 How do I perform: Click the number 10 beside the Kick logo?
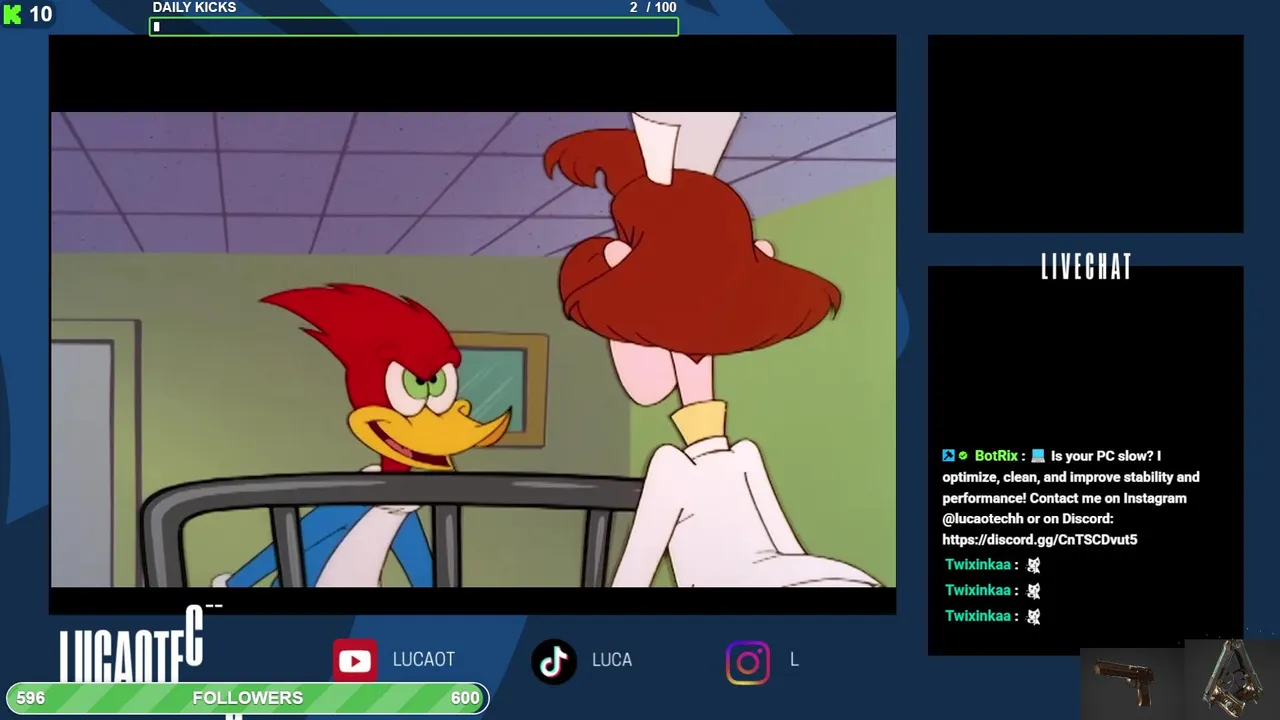point(40,15)
